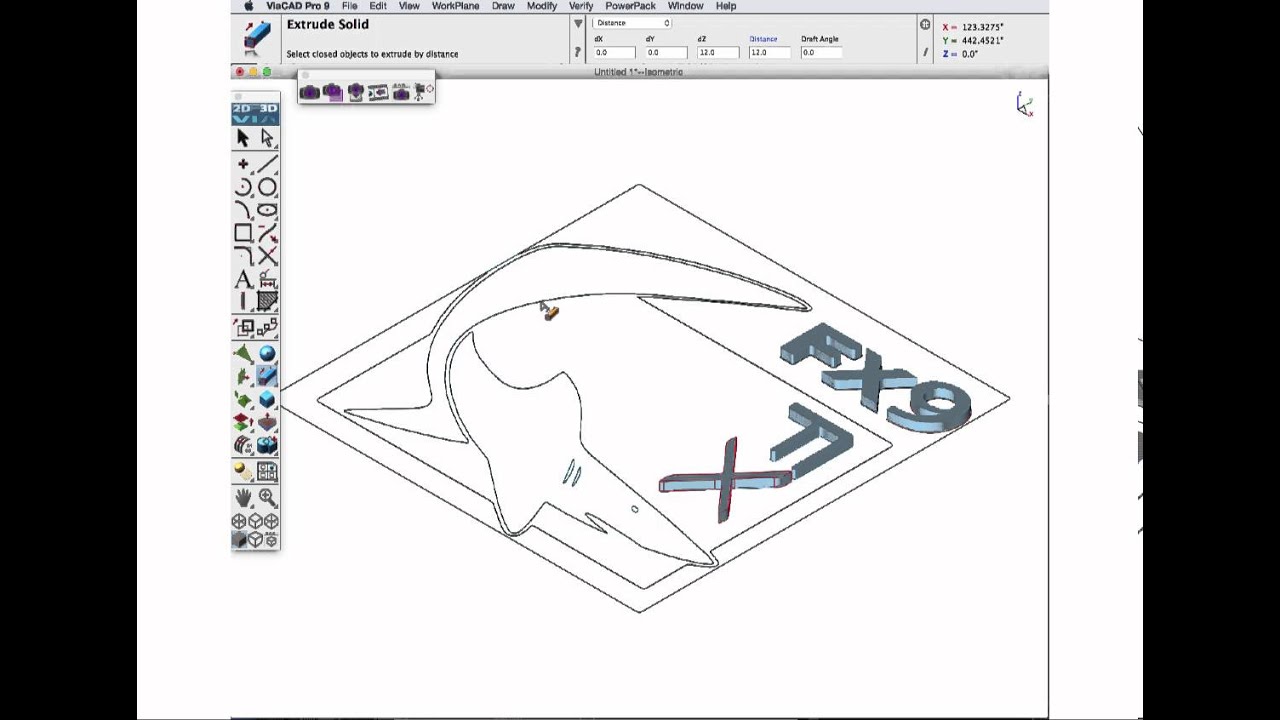Select the Ellipse tool
Viewport: 1280px width, 720px height.
tap(267, 210)
